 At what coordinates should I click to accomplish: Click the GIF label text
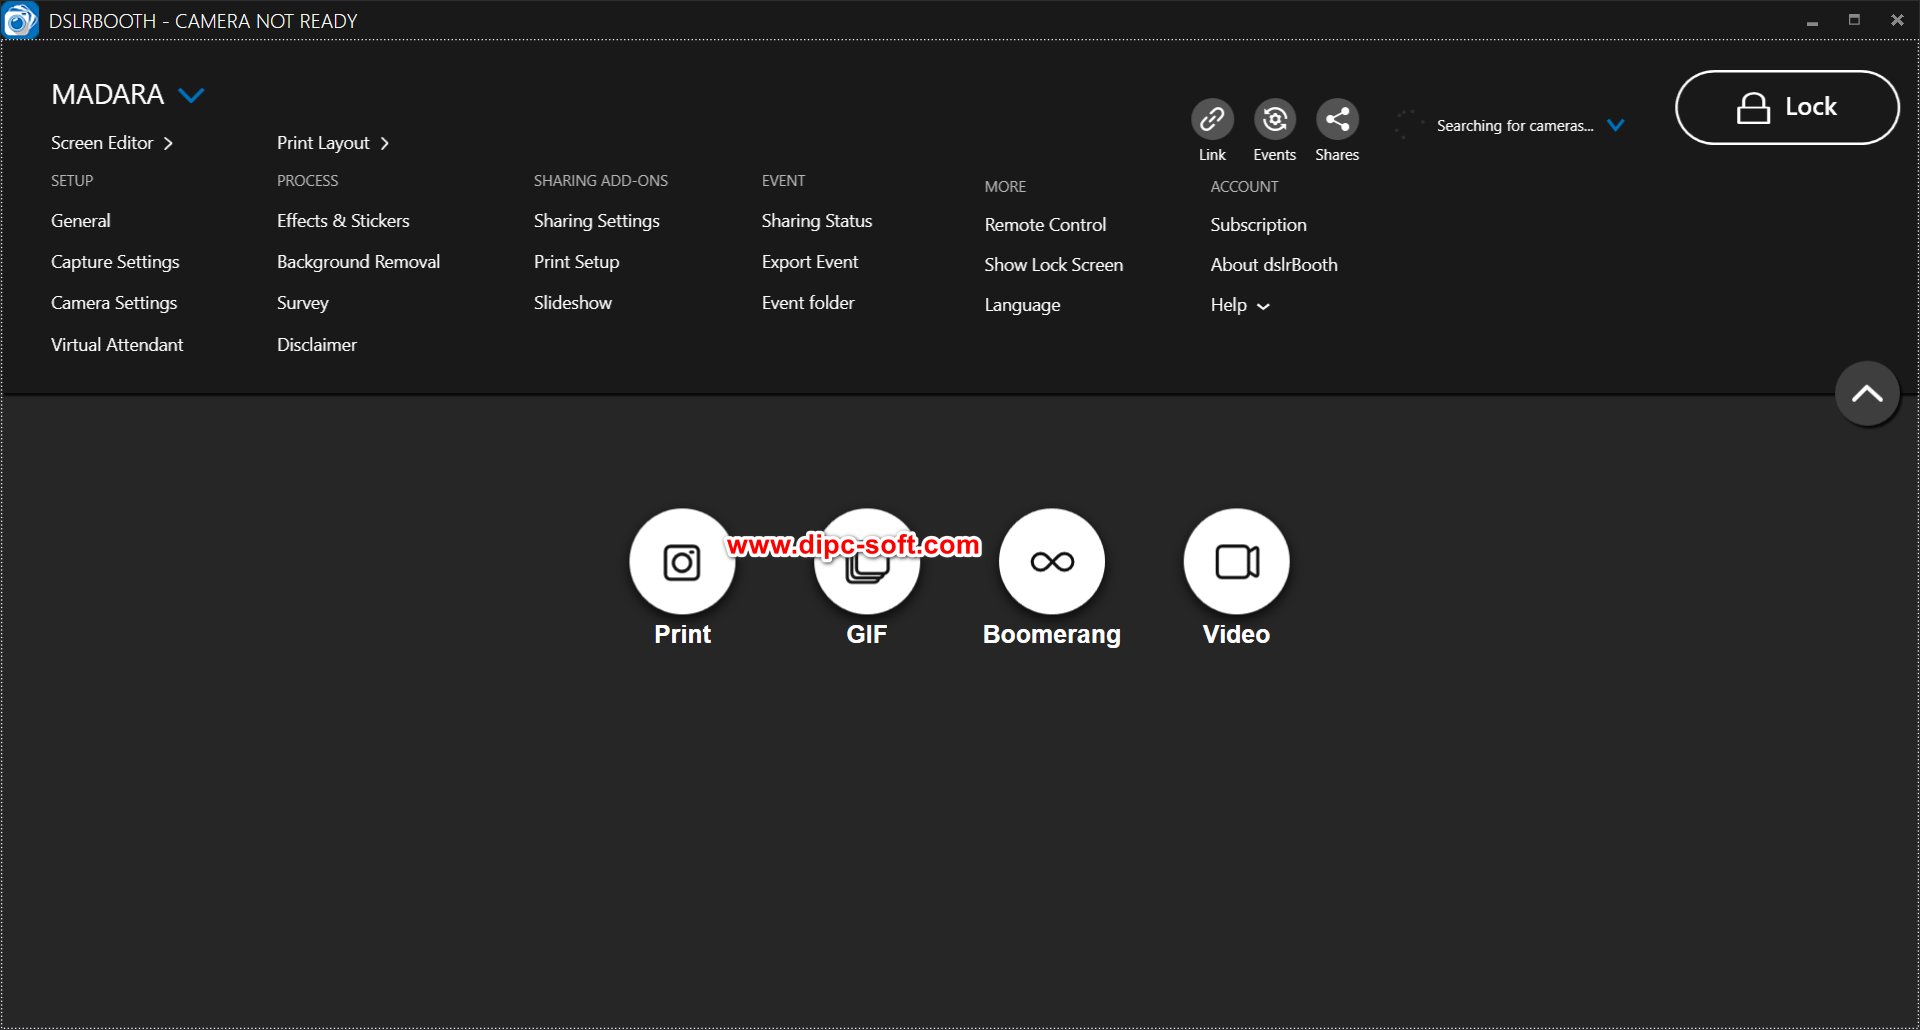[867, 634]
